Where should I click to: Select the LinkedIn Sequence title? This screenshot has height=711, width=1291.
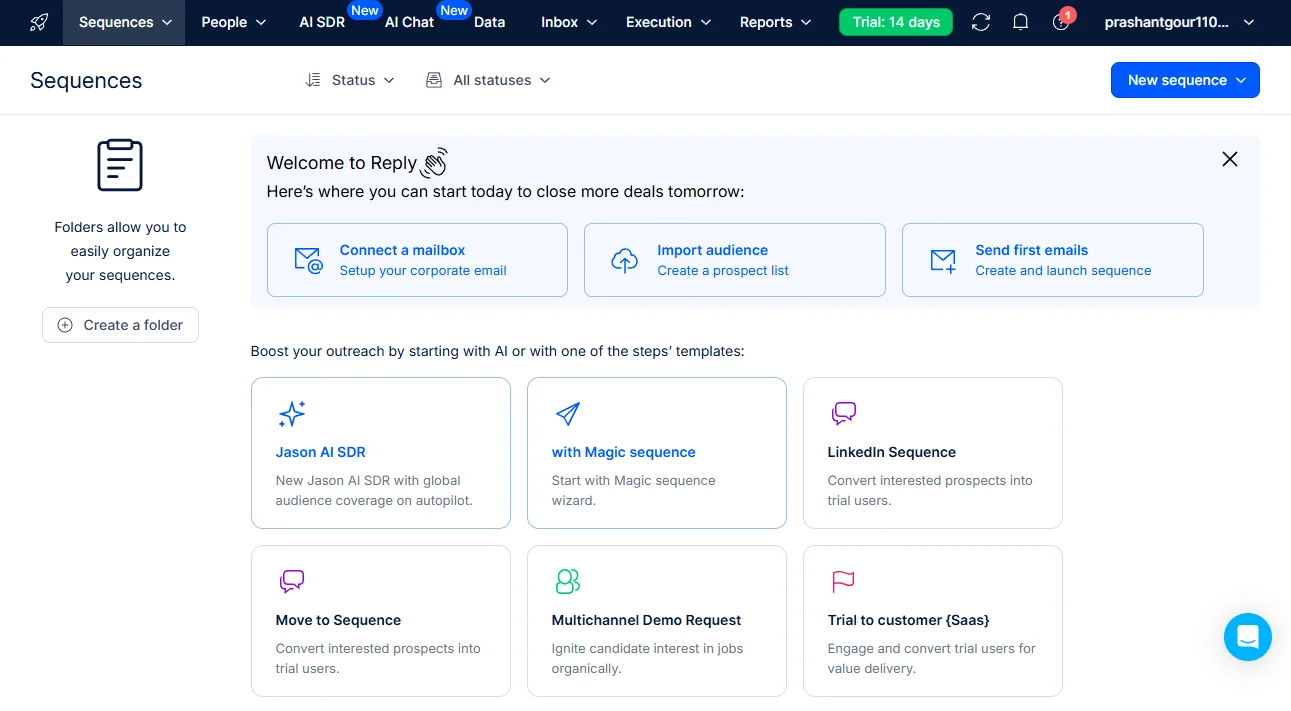892,452
